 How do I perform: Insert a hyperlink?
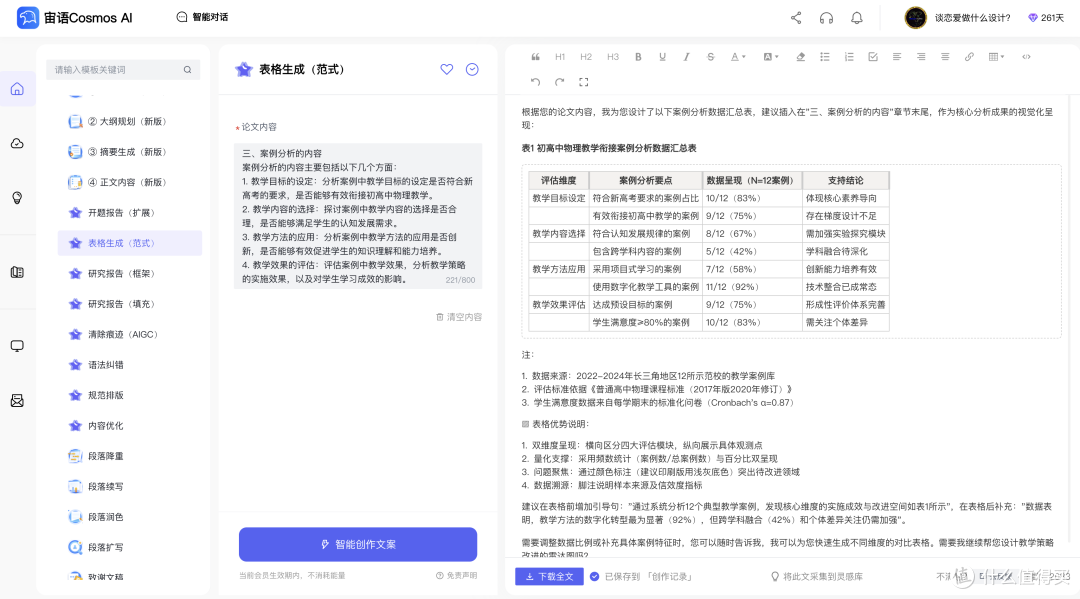click(969, 57)
